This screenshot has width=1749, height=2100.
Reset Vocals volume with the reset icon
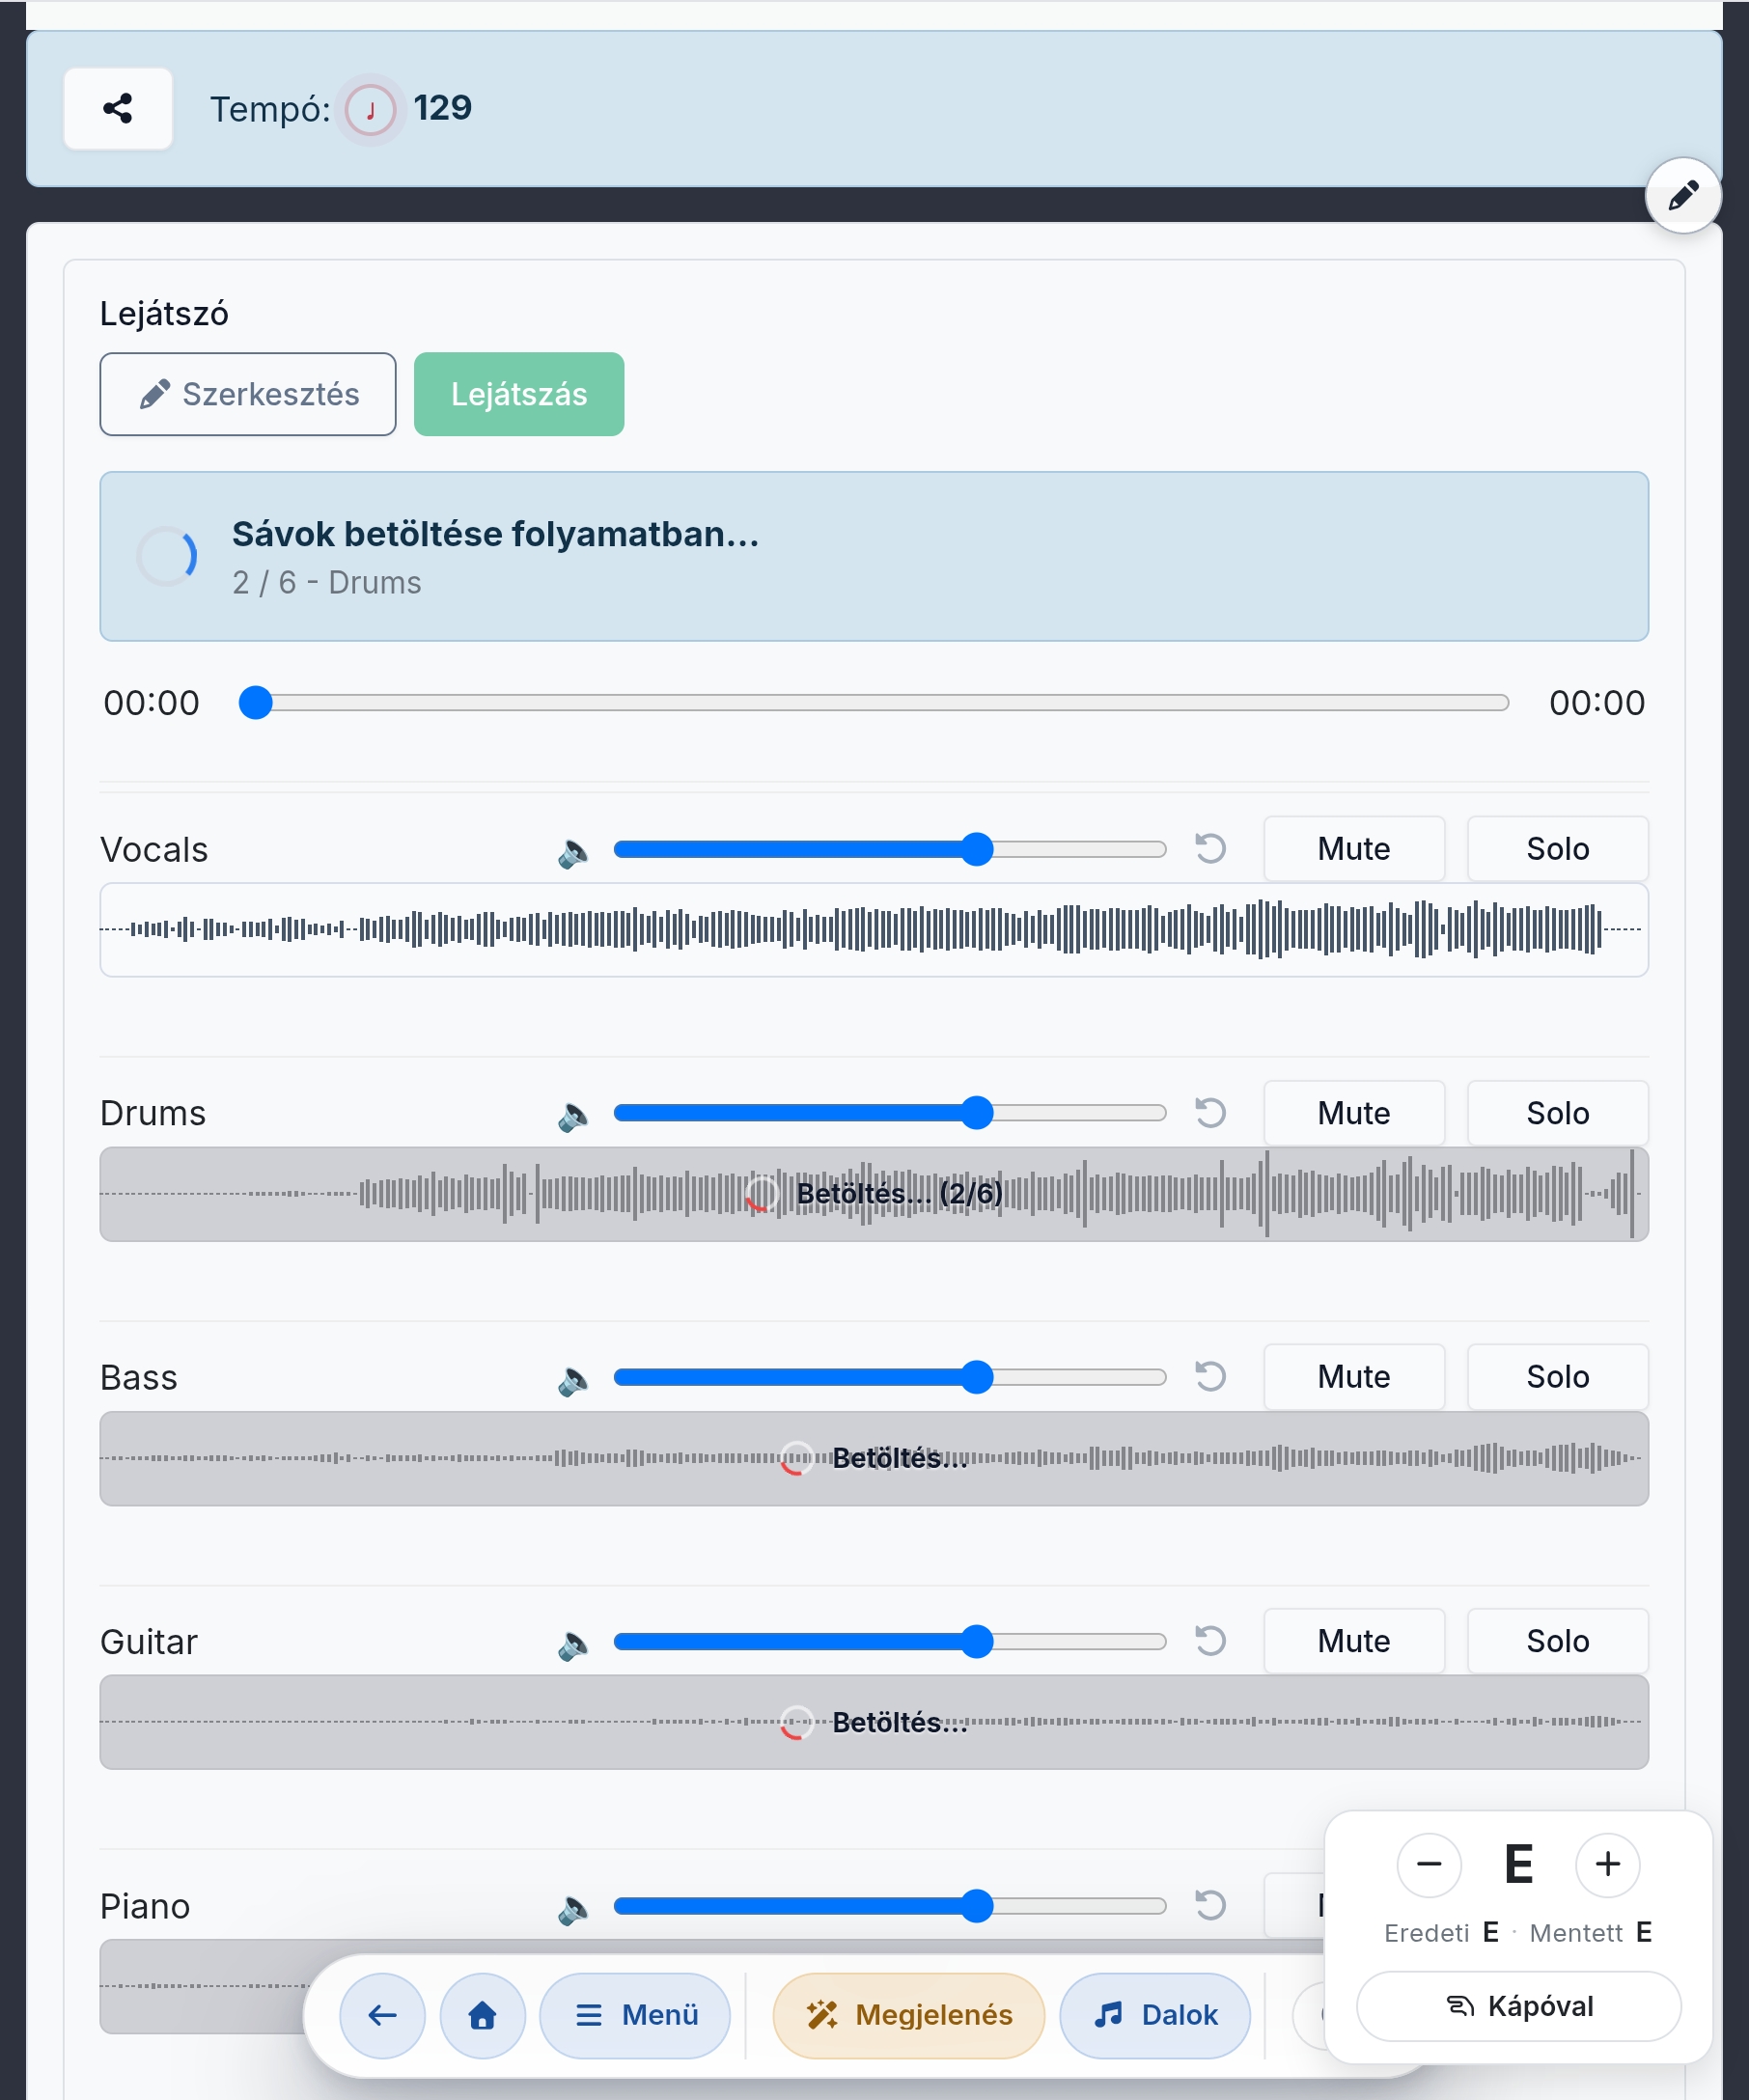coord(1210,849)
